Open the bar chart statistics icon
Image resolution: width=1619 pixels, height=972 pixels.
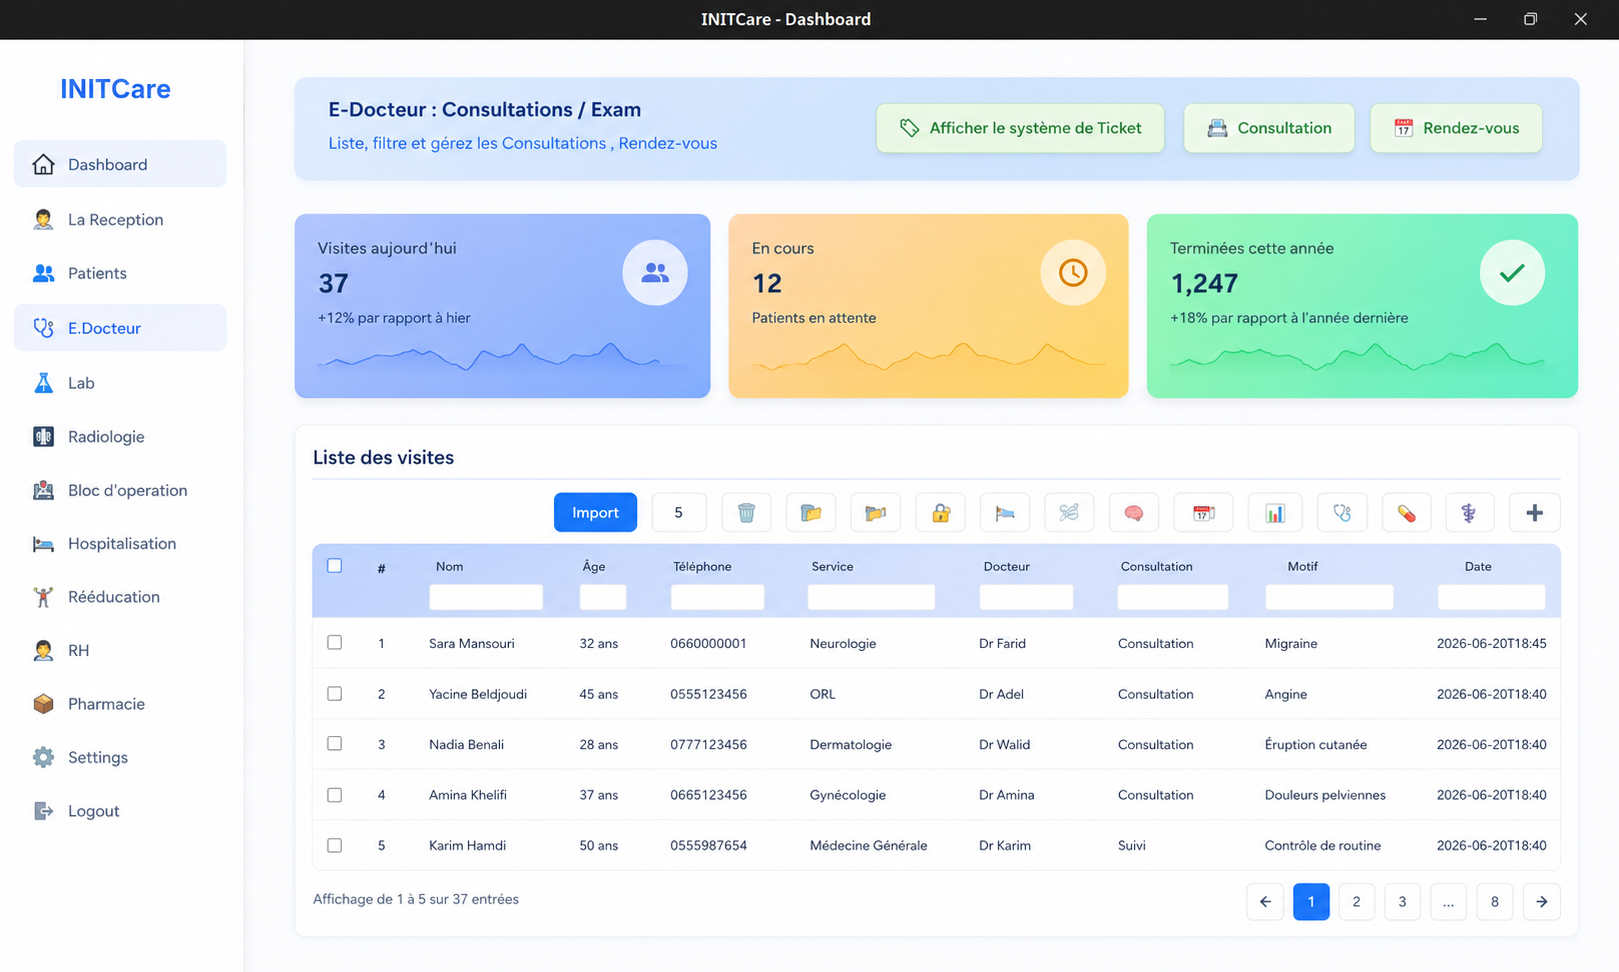[1275, 513]
